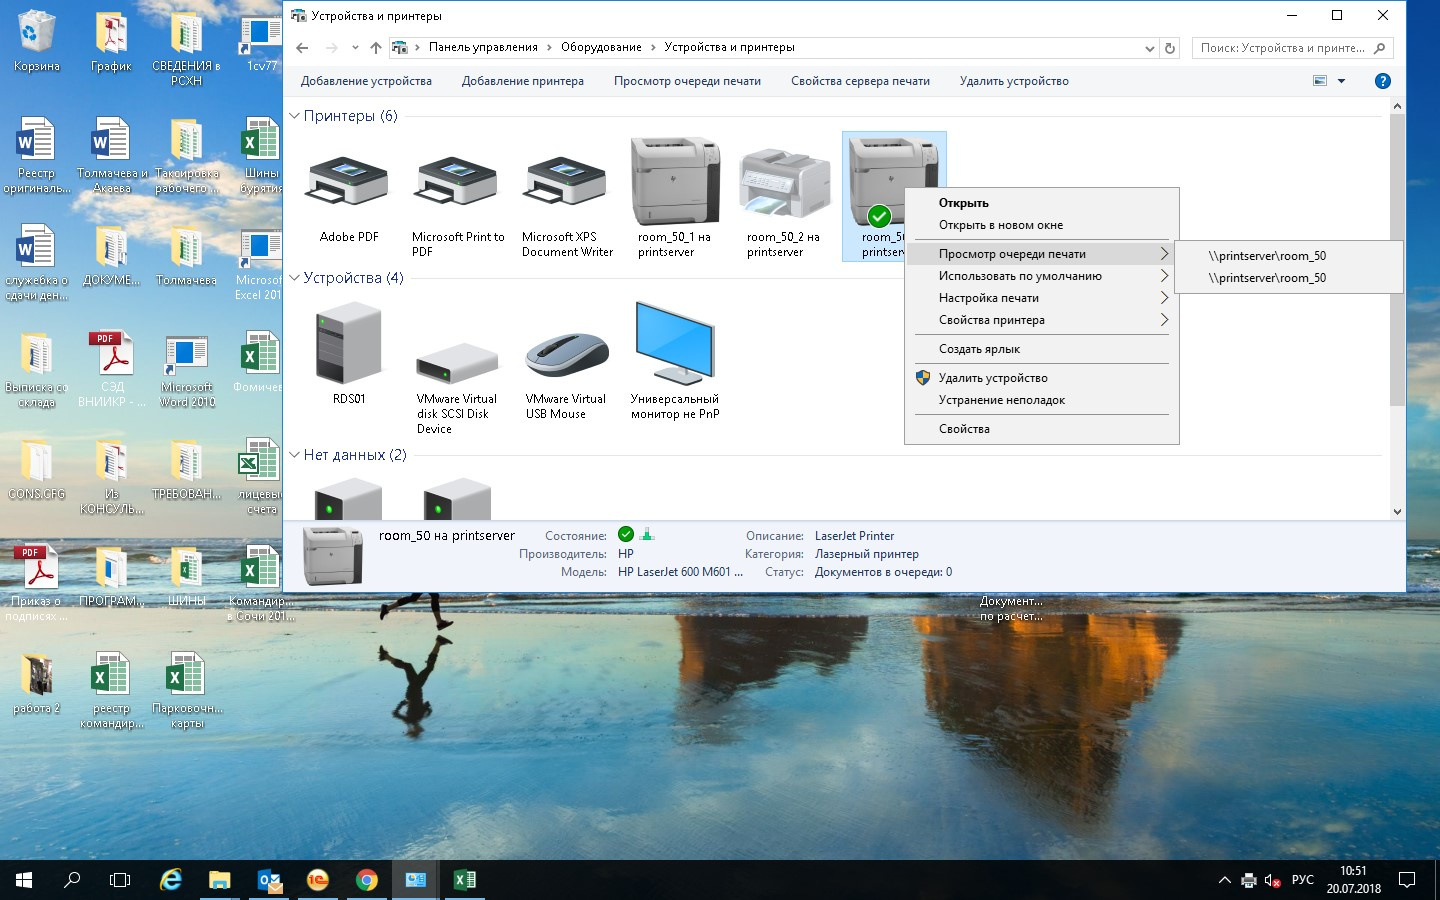Click the back navigation arrow
1440x900 pixels.
pyautogui.click(x=302, y=47)
